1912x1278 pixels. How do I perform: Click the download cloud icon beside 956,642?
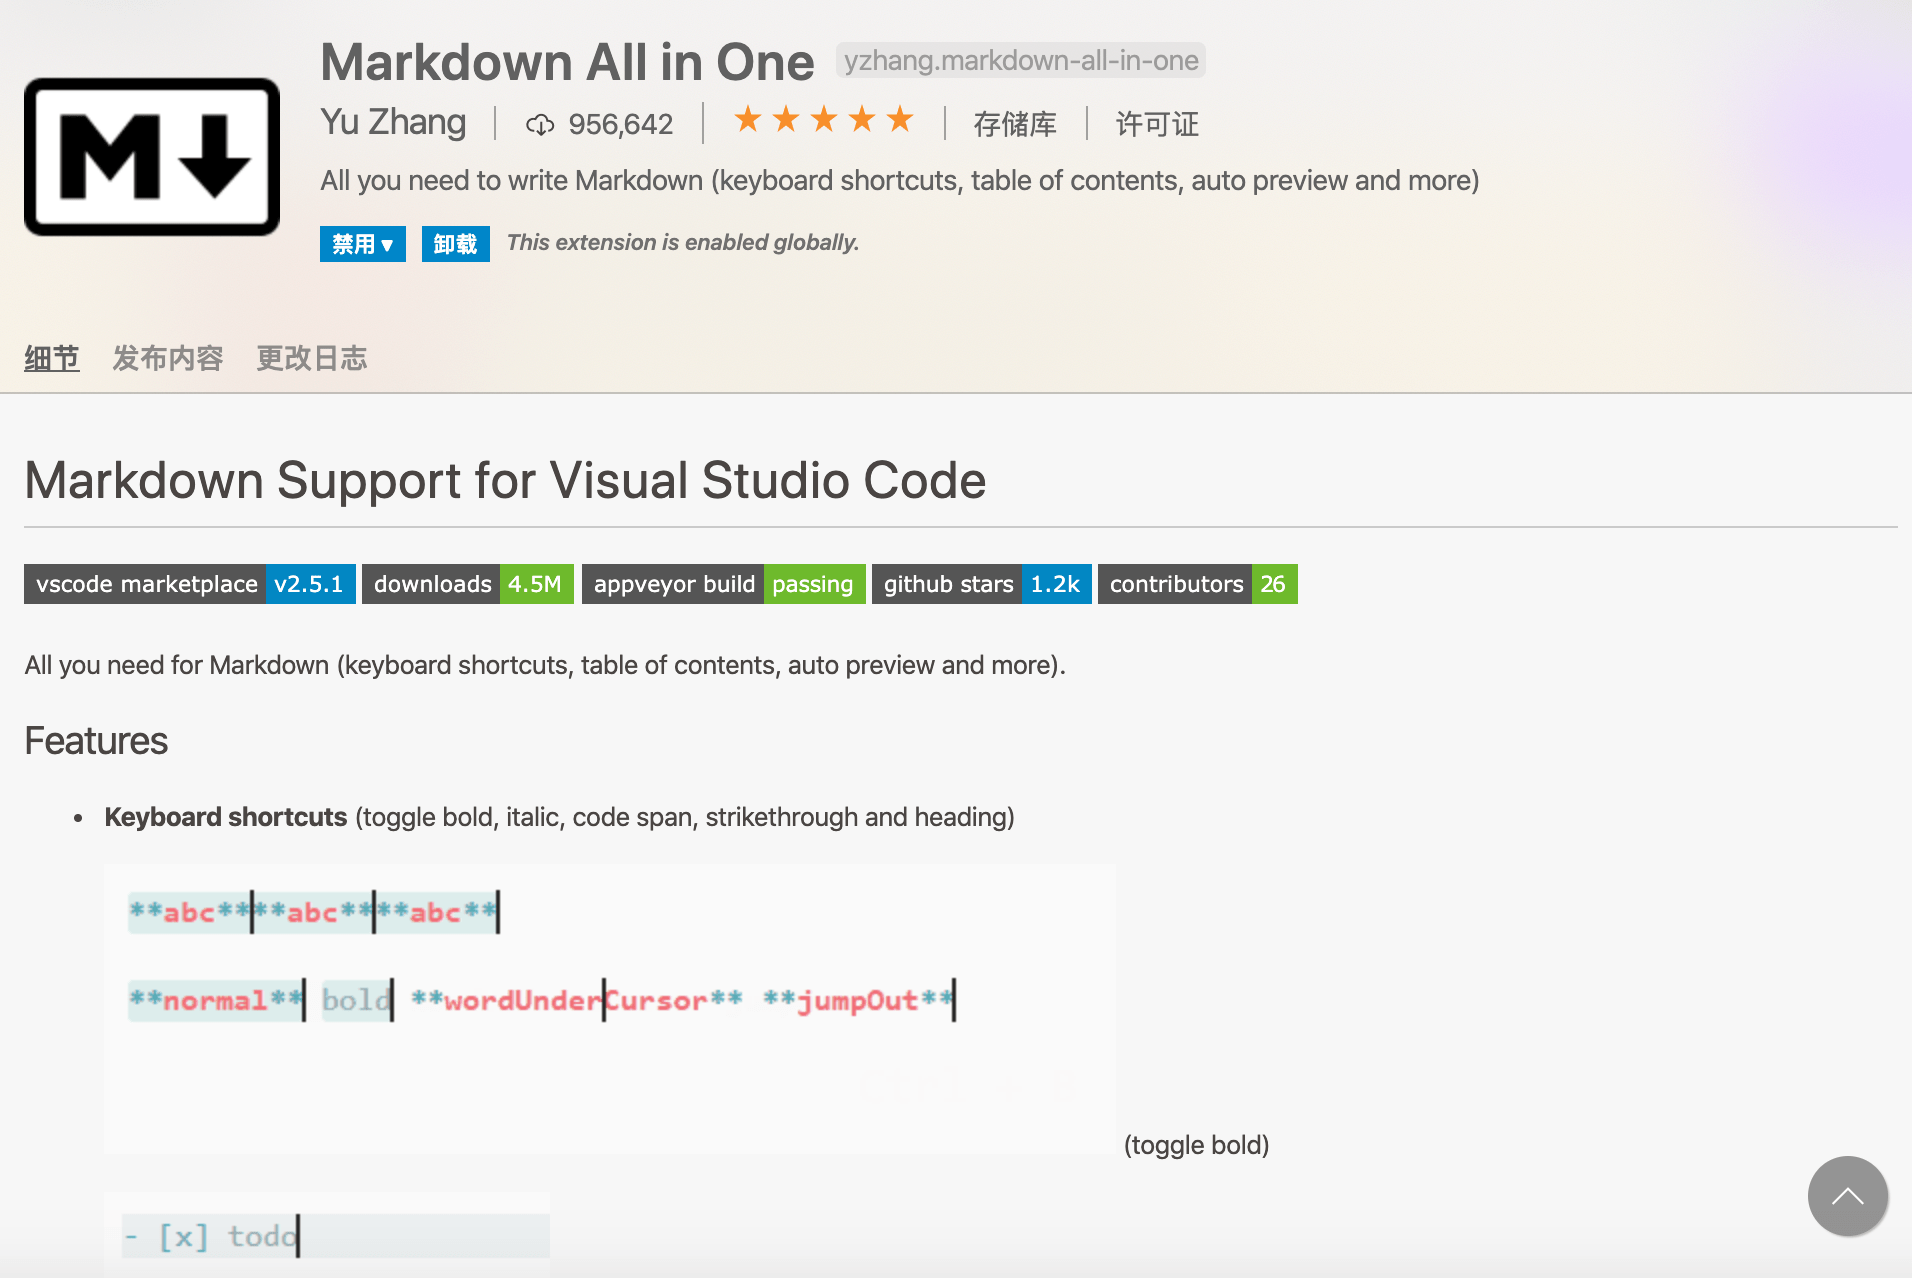[x=540, y=124]
